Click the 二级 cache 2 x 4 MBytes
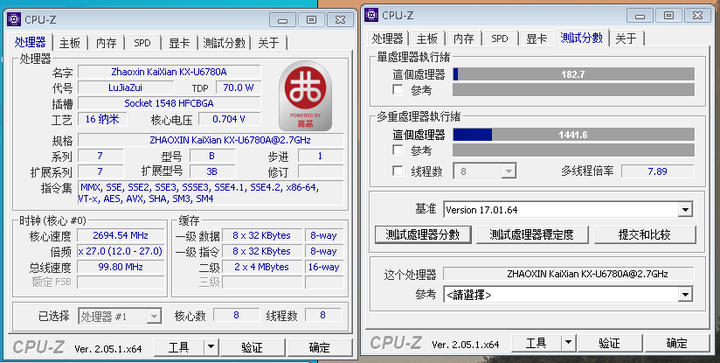Screen dimensions: 720x363 (x=262, y=267)
